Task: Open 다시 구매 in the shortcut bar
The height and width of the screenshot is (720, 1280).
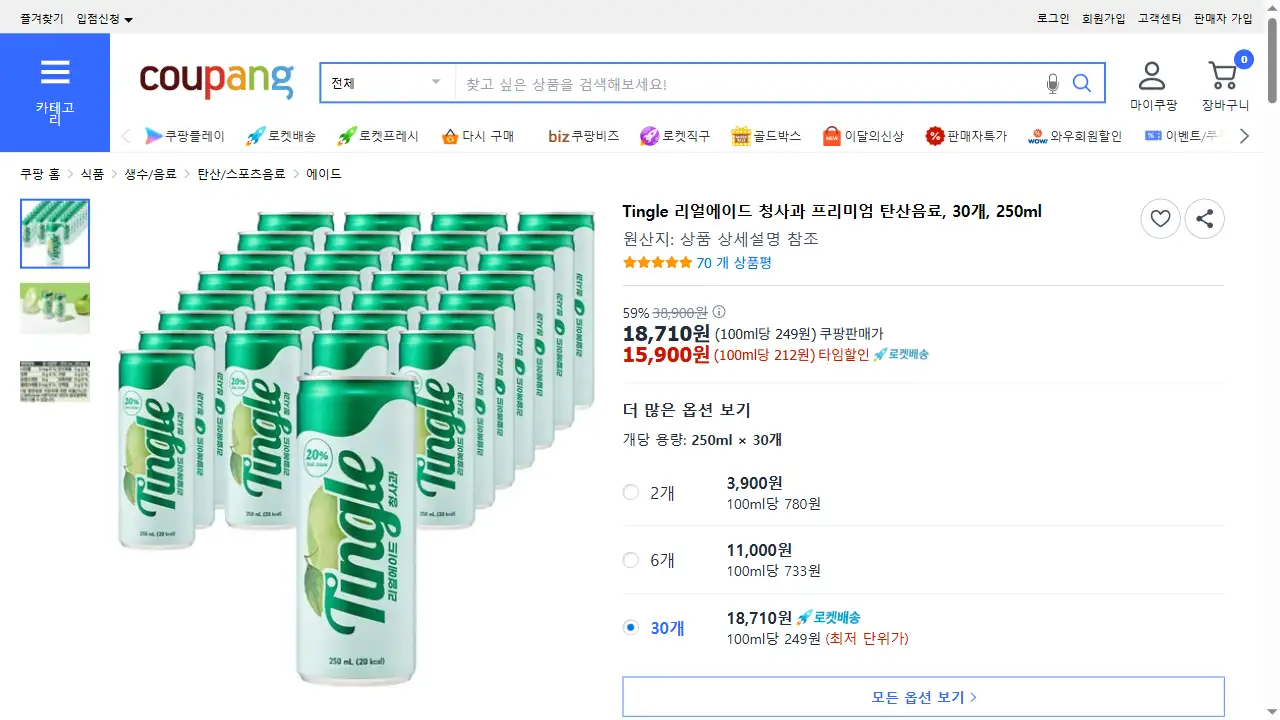Action: tap(478, 136)
